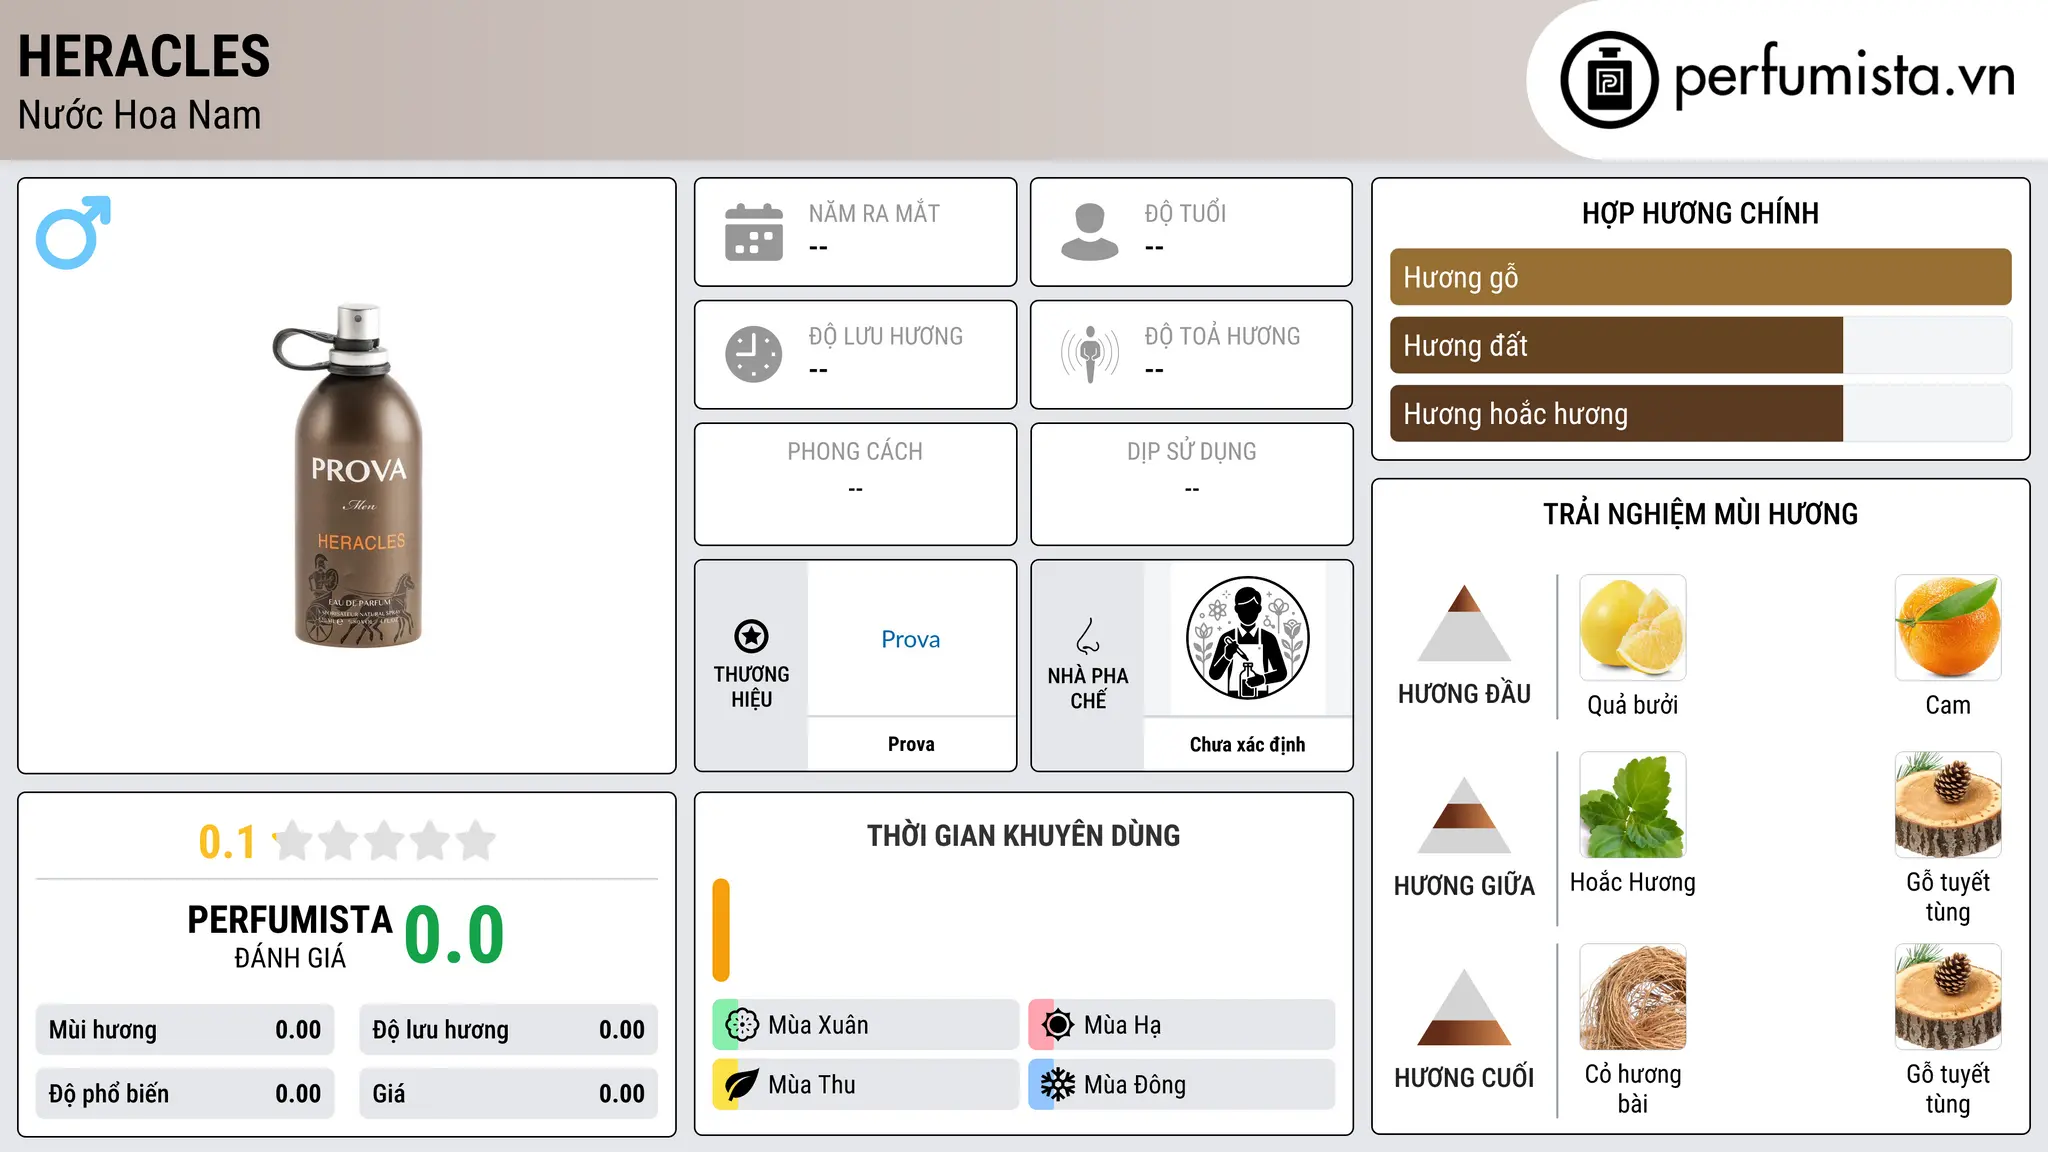Click the perfumer avatar illustration
Image resolution: width=2048 pixels, height=1152 pixels.
(1247, 638)
